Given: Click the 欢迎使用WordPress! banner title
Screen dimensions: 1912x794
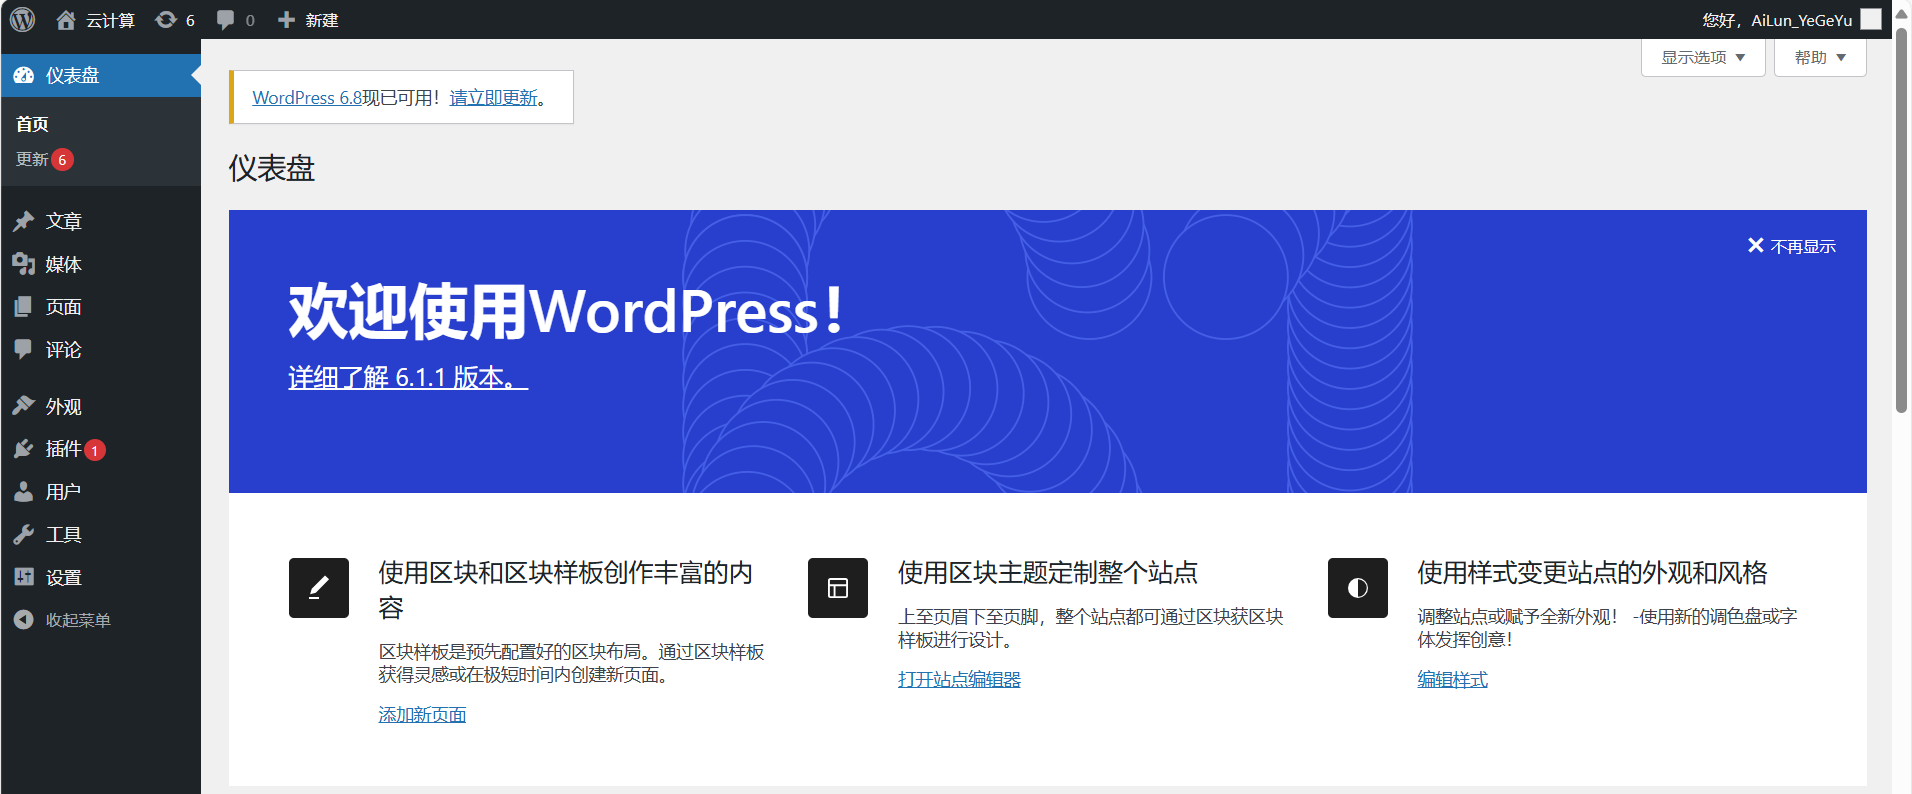Looking at the screenshot, I should (x=566, y=311).
